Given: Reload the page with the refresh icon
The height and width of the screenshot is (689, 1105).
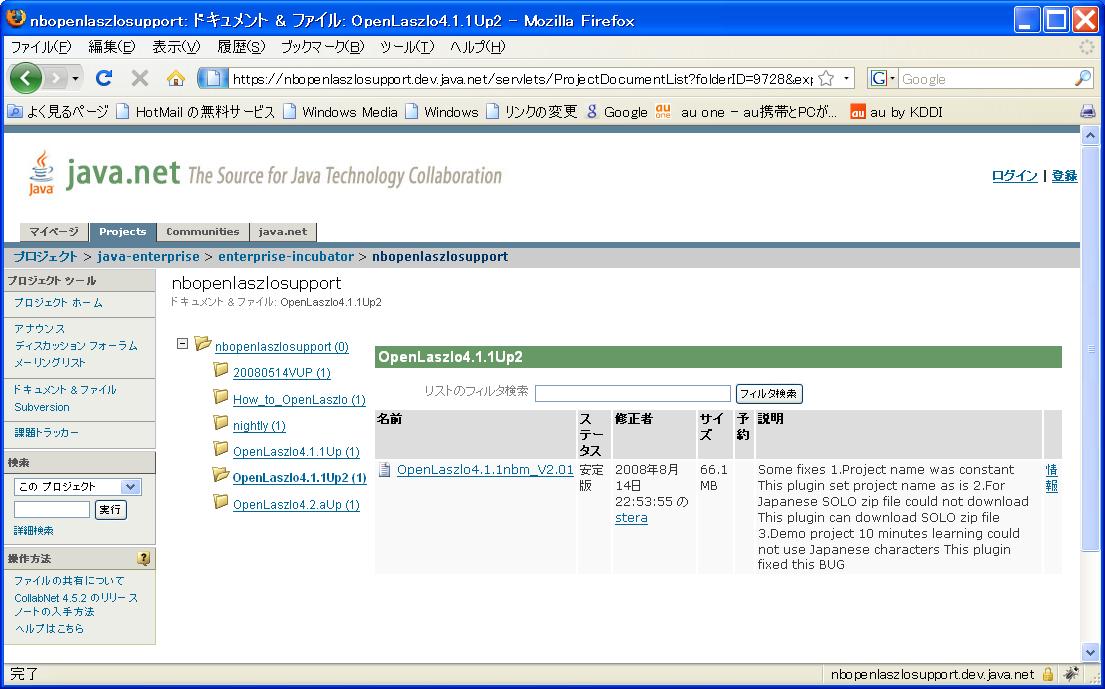Looking at the screenshot, I should (104, 77).
